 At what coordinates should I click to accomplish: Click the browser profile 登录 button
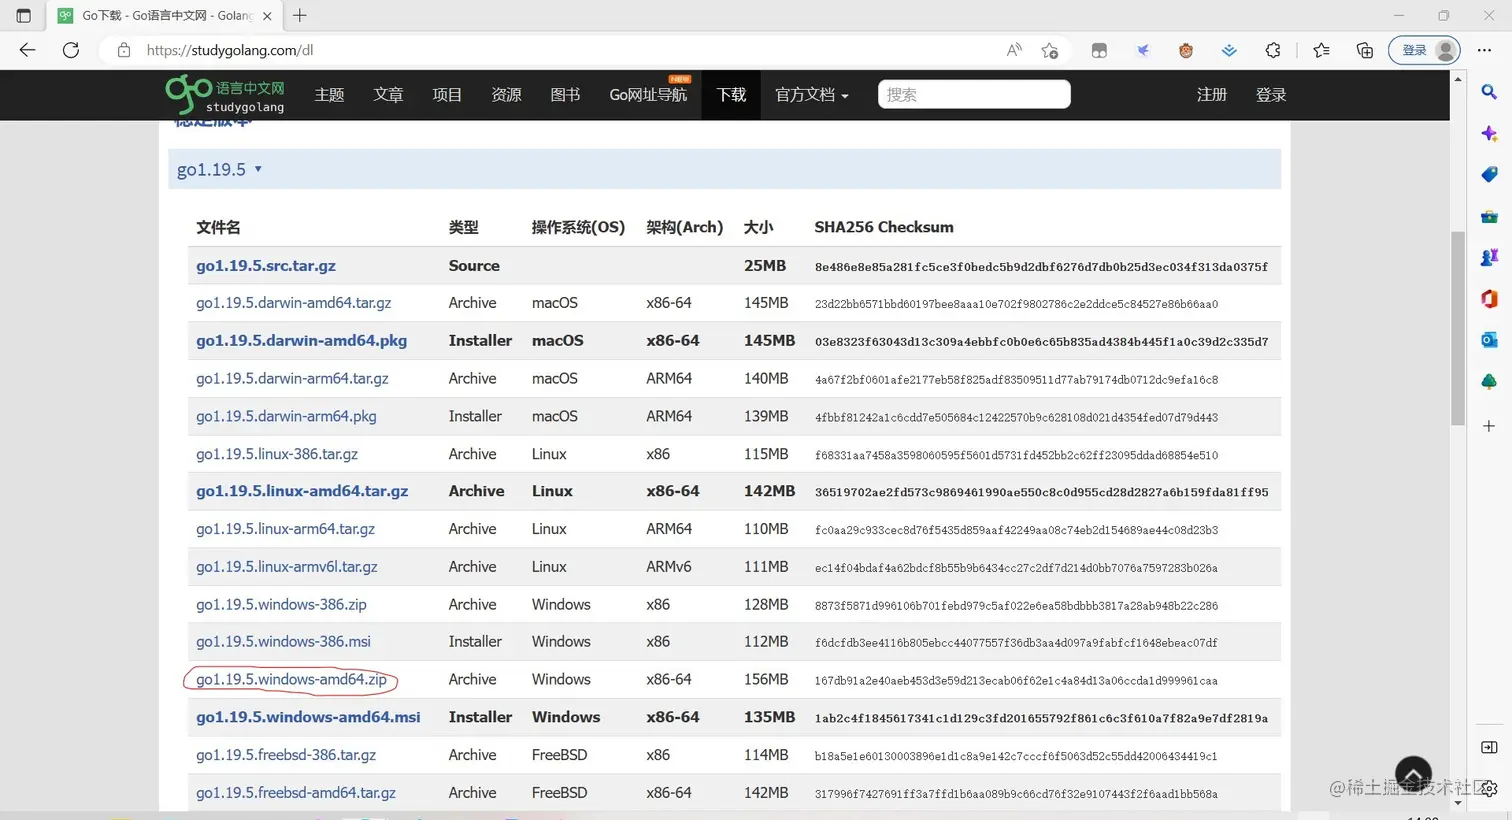1424,50
